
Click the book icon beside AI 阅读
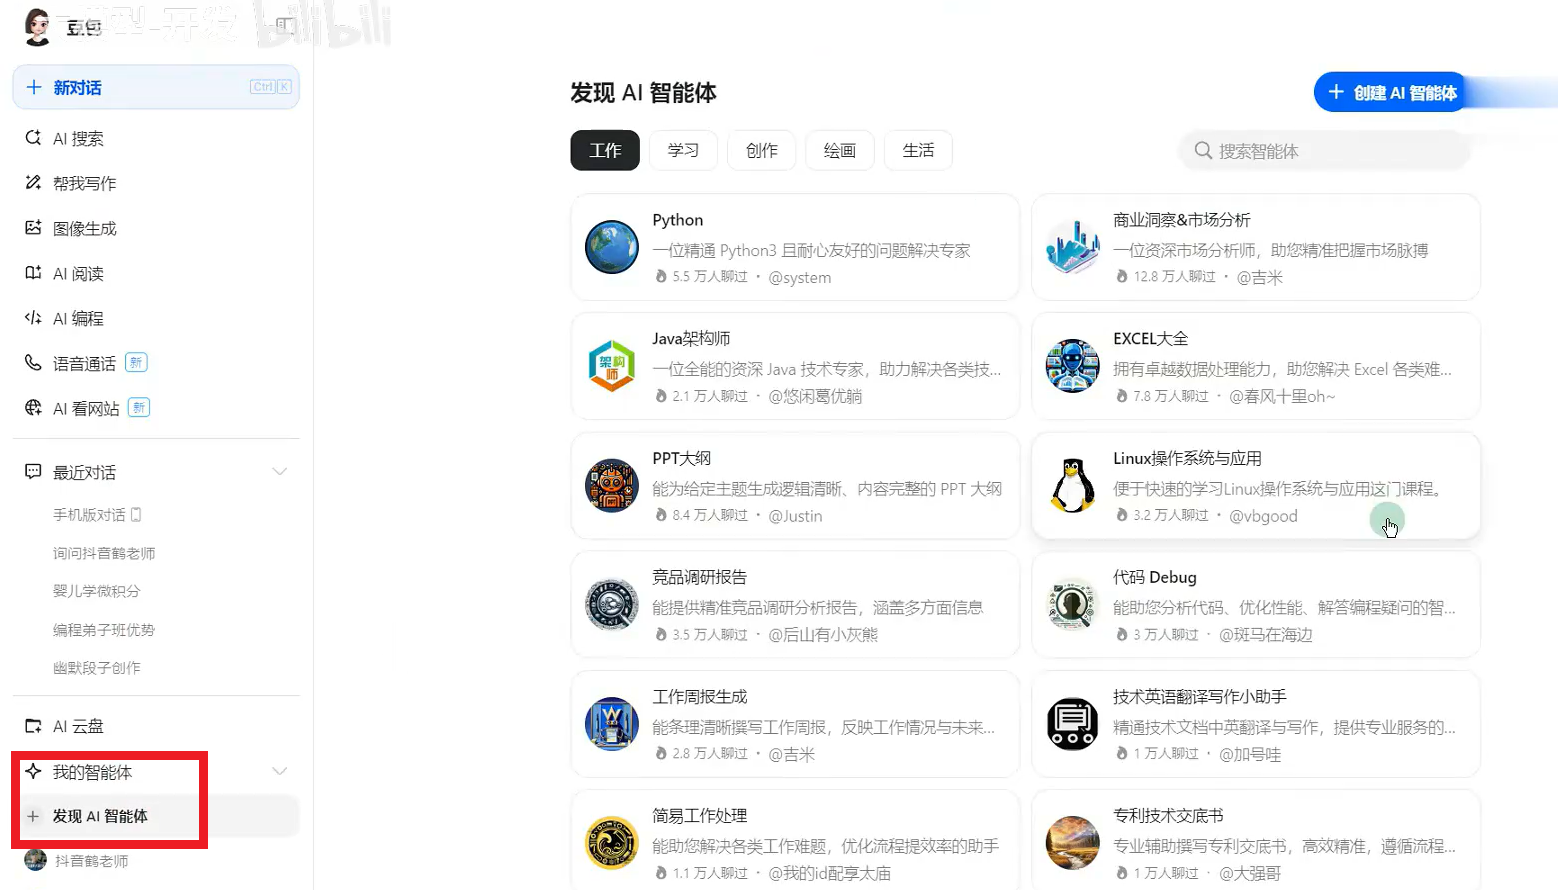pos(33,272)
